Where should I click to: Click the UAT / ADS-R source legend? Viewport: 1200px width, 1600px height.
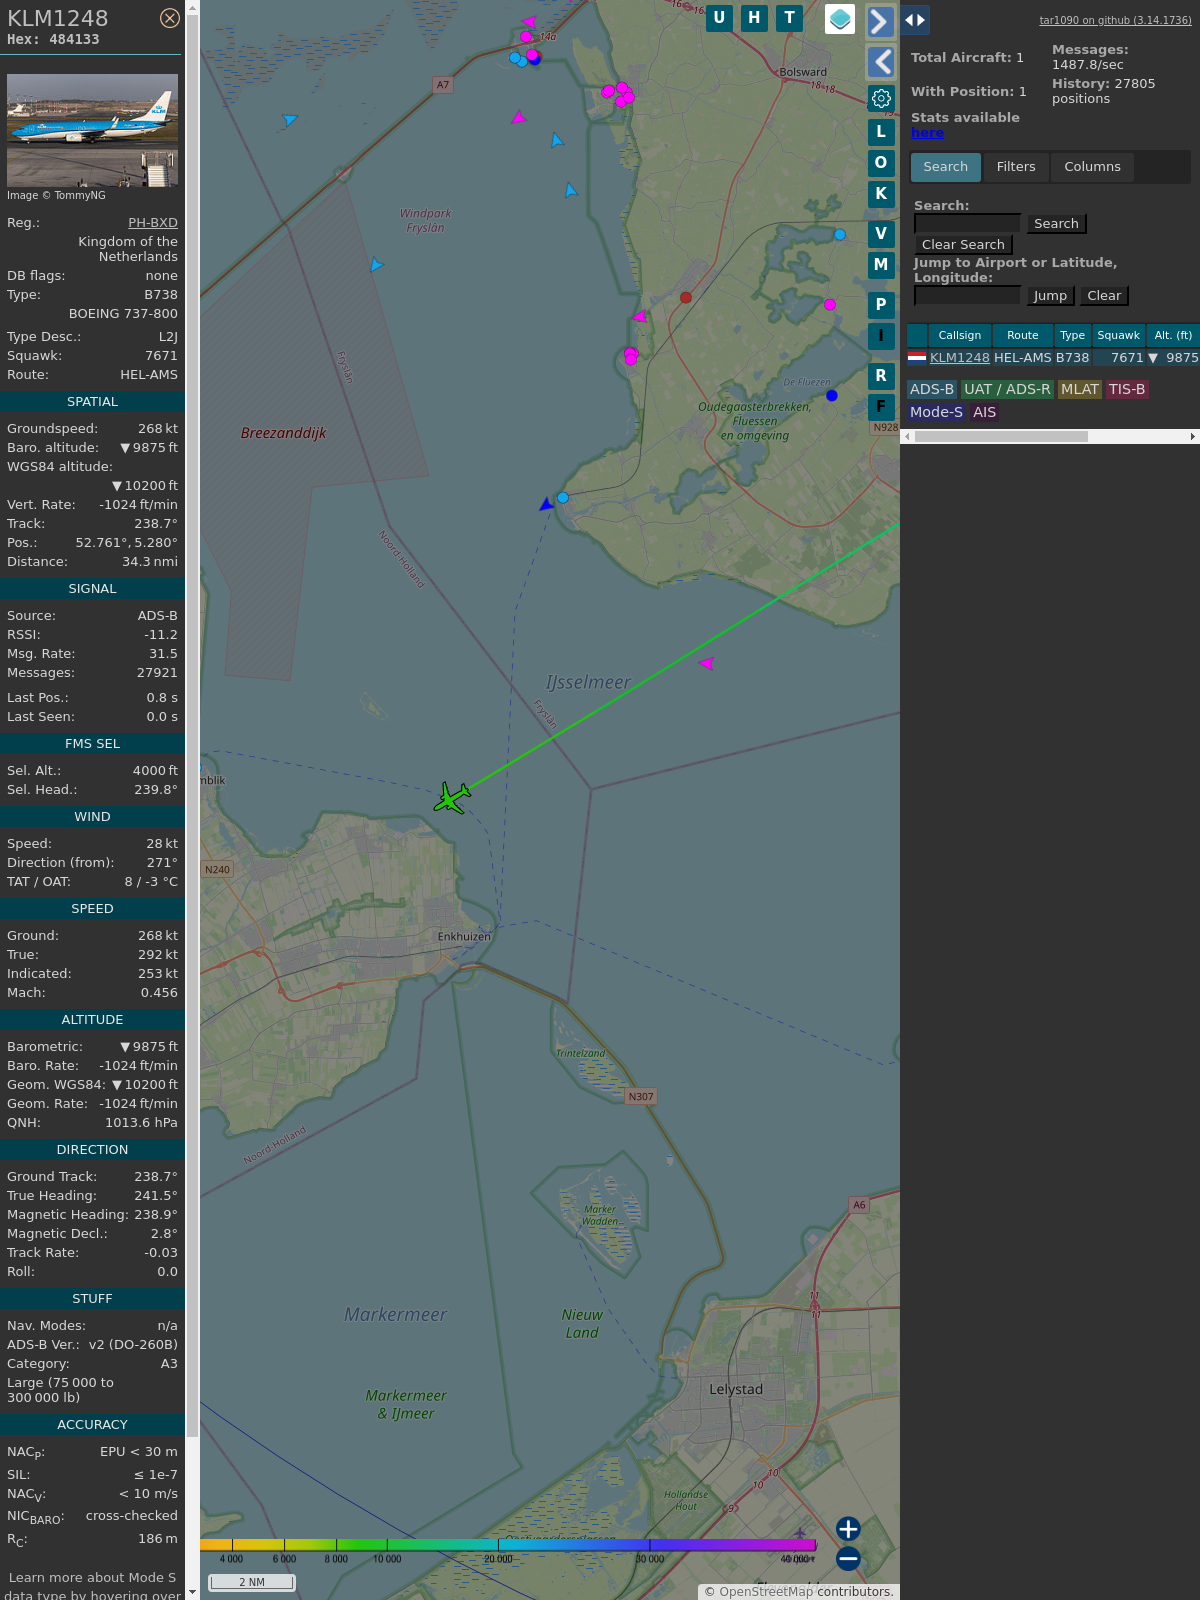click(1007, 390)
